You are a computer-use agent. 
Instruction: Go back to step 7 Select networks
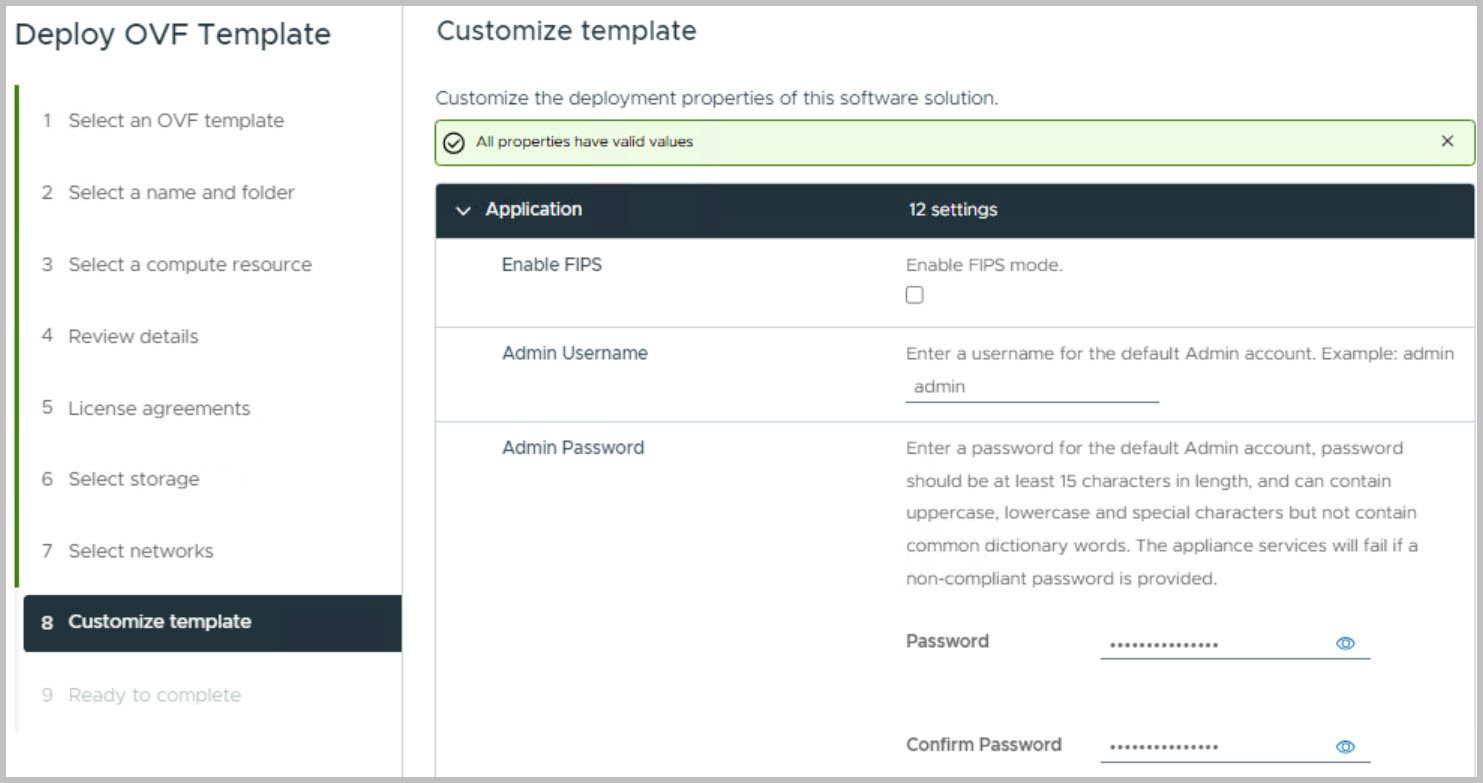140,551
